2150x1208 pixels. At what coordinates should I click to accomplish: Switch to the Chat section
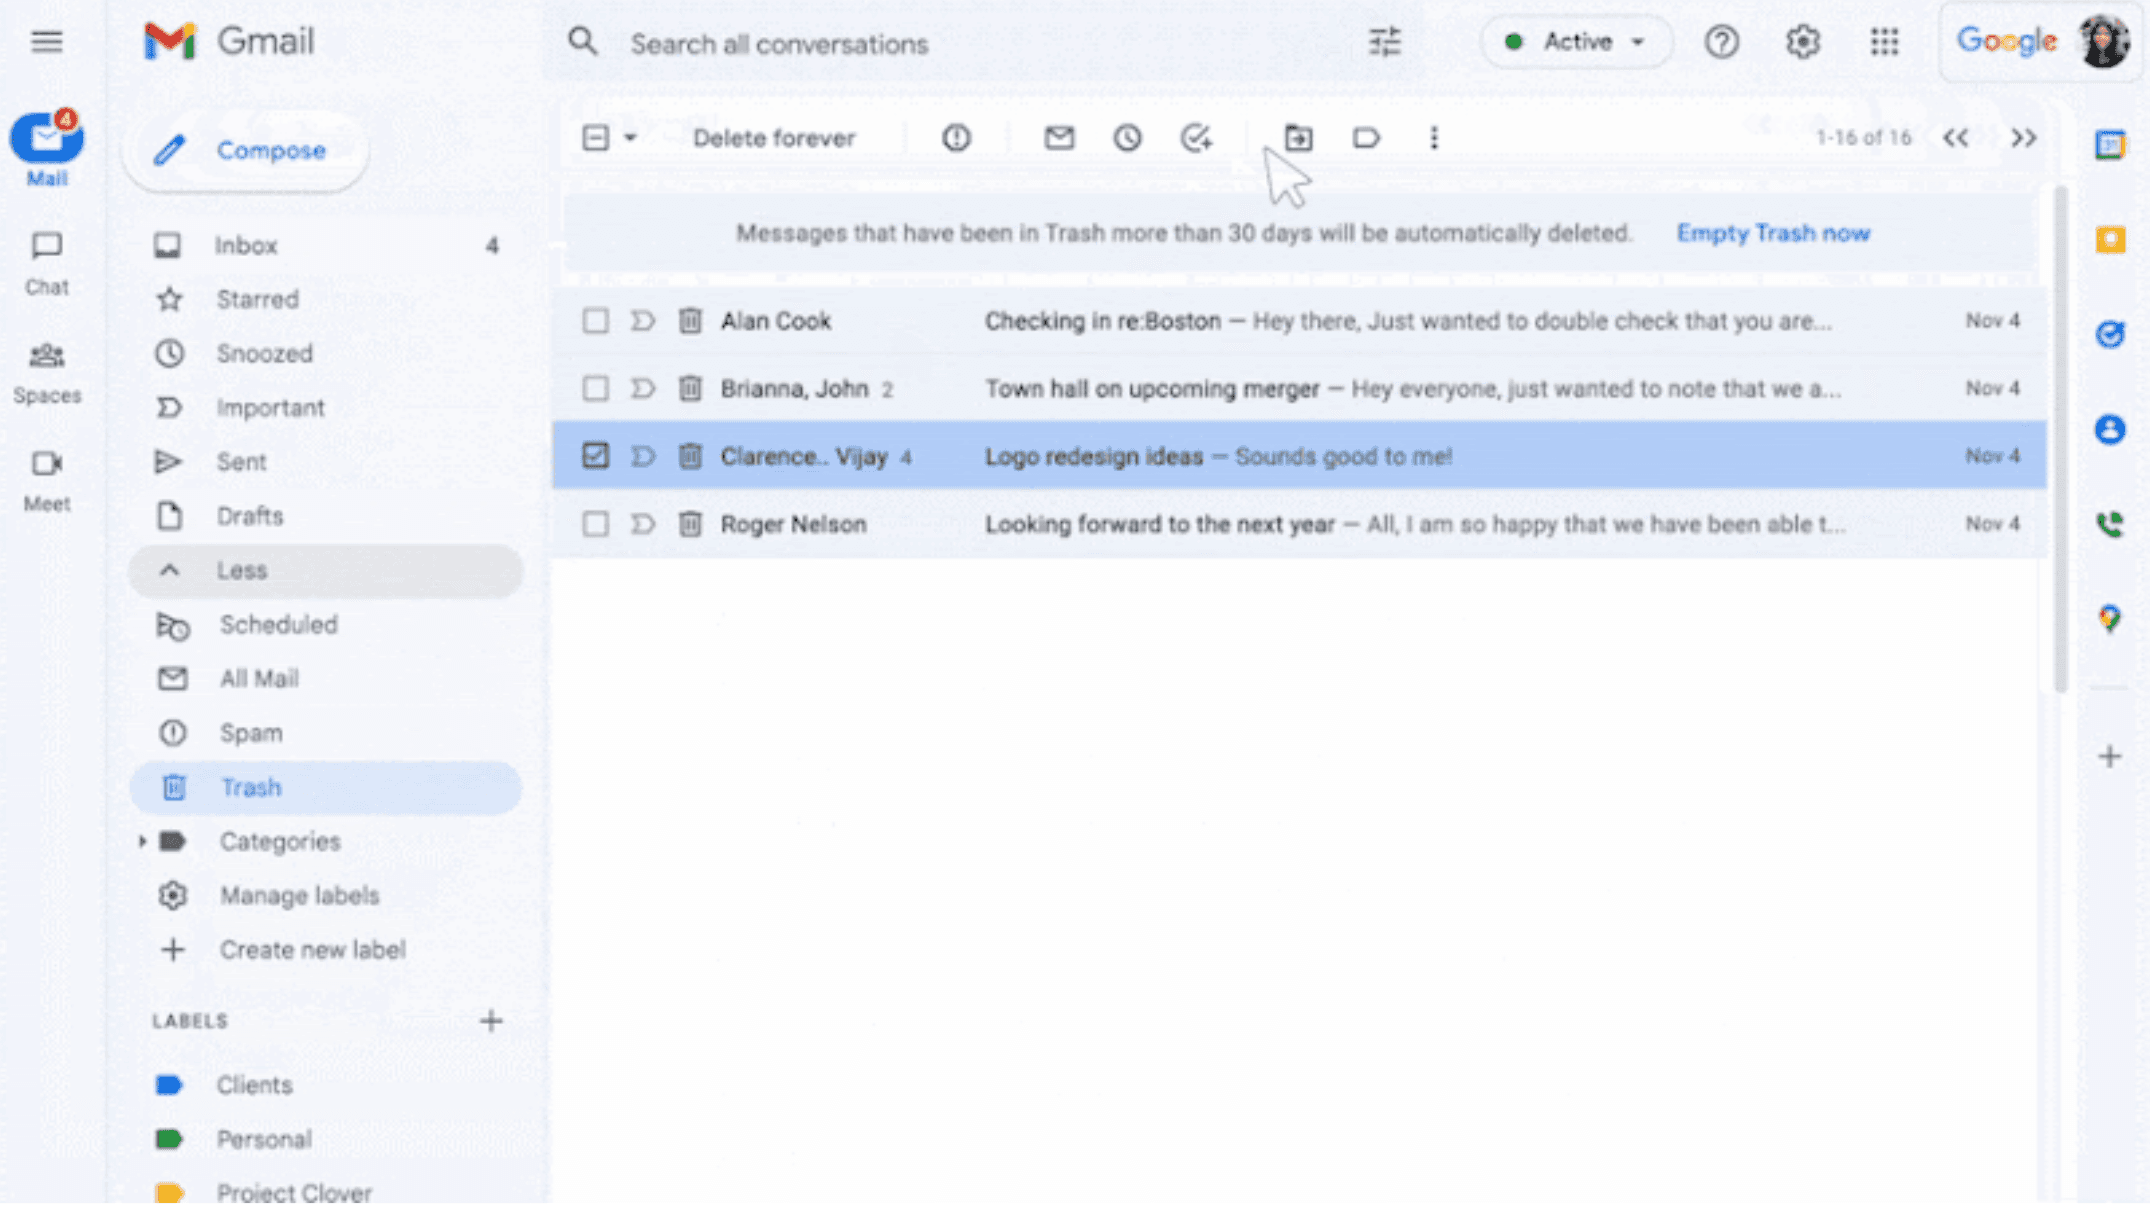[46, 260]
